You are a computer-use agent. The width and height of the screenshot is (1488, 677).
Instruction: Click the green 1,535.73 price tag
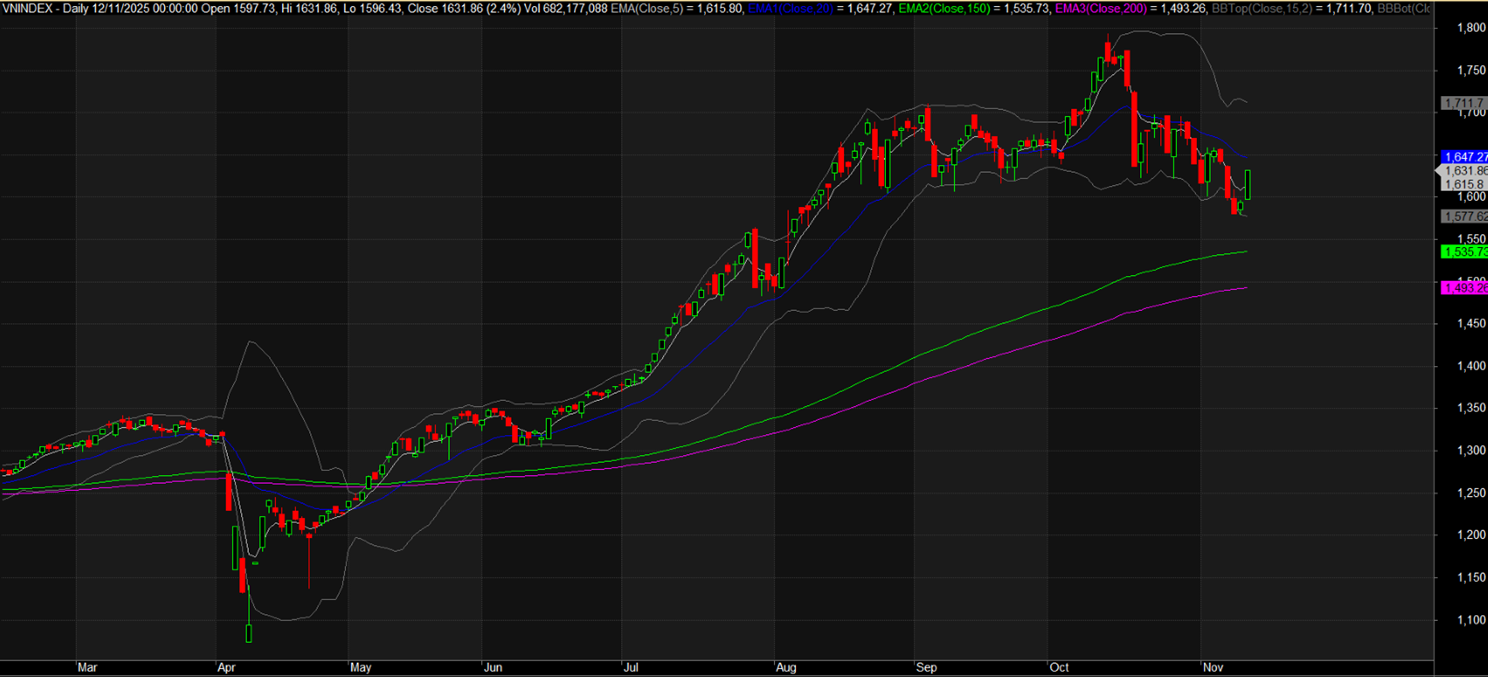point(1464,252)
